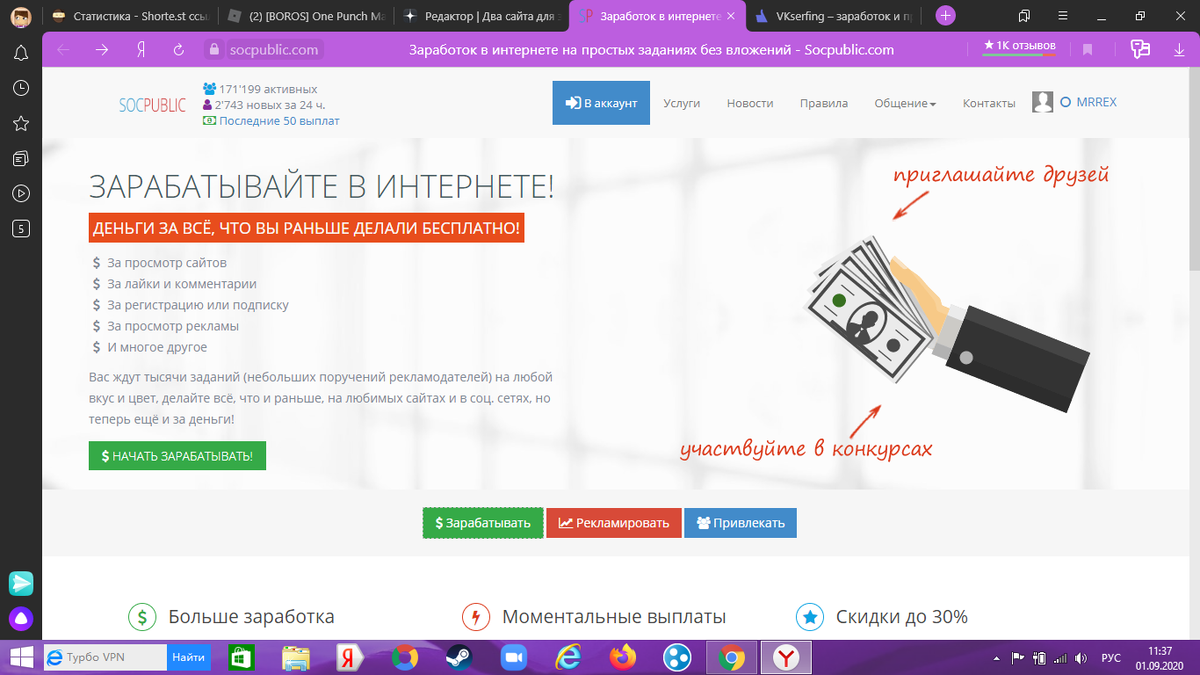
Task: Show hidden tray icons arrow
Action: (x=999, y=657)
